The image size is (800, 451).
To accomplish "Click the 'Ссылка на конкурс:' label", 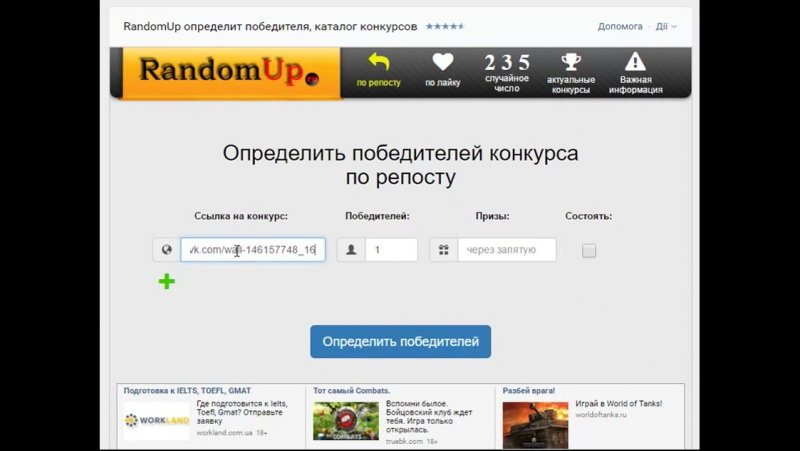I will pyautogui.click(x=241, y=216).
